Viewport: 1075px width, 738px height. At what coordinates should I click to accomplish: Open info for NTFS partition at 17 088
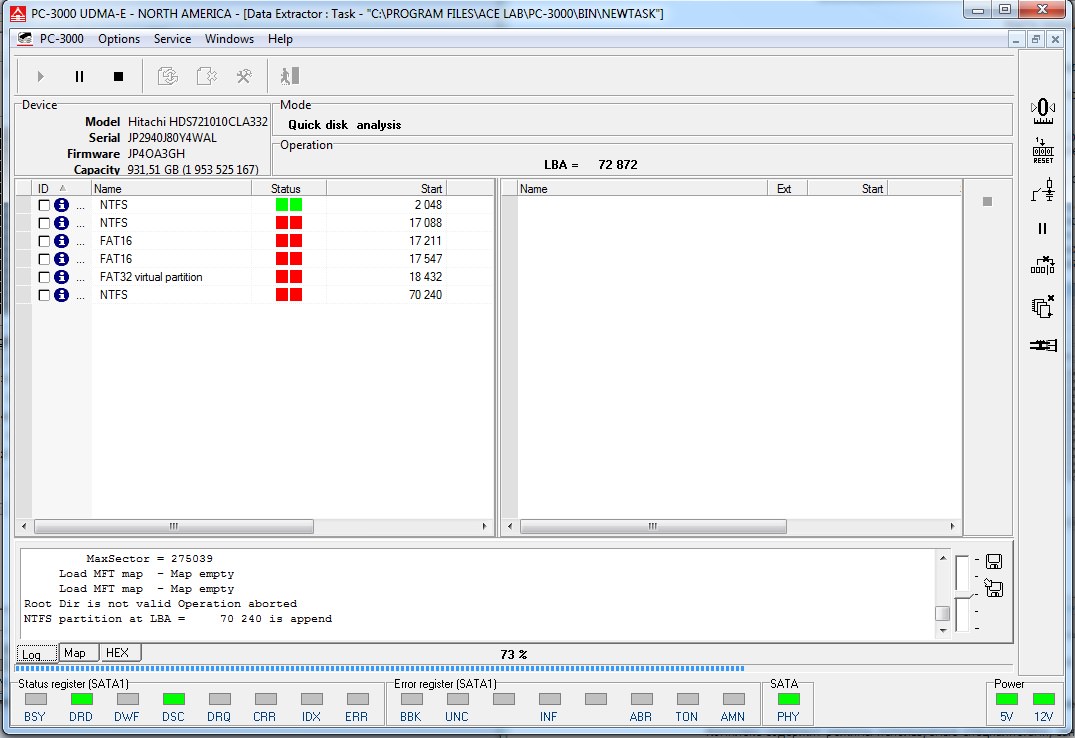point(62,223)
